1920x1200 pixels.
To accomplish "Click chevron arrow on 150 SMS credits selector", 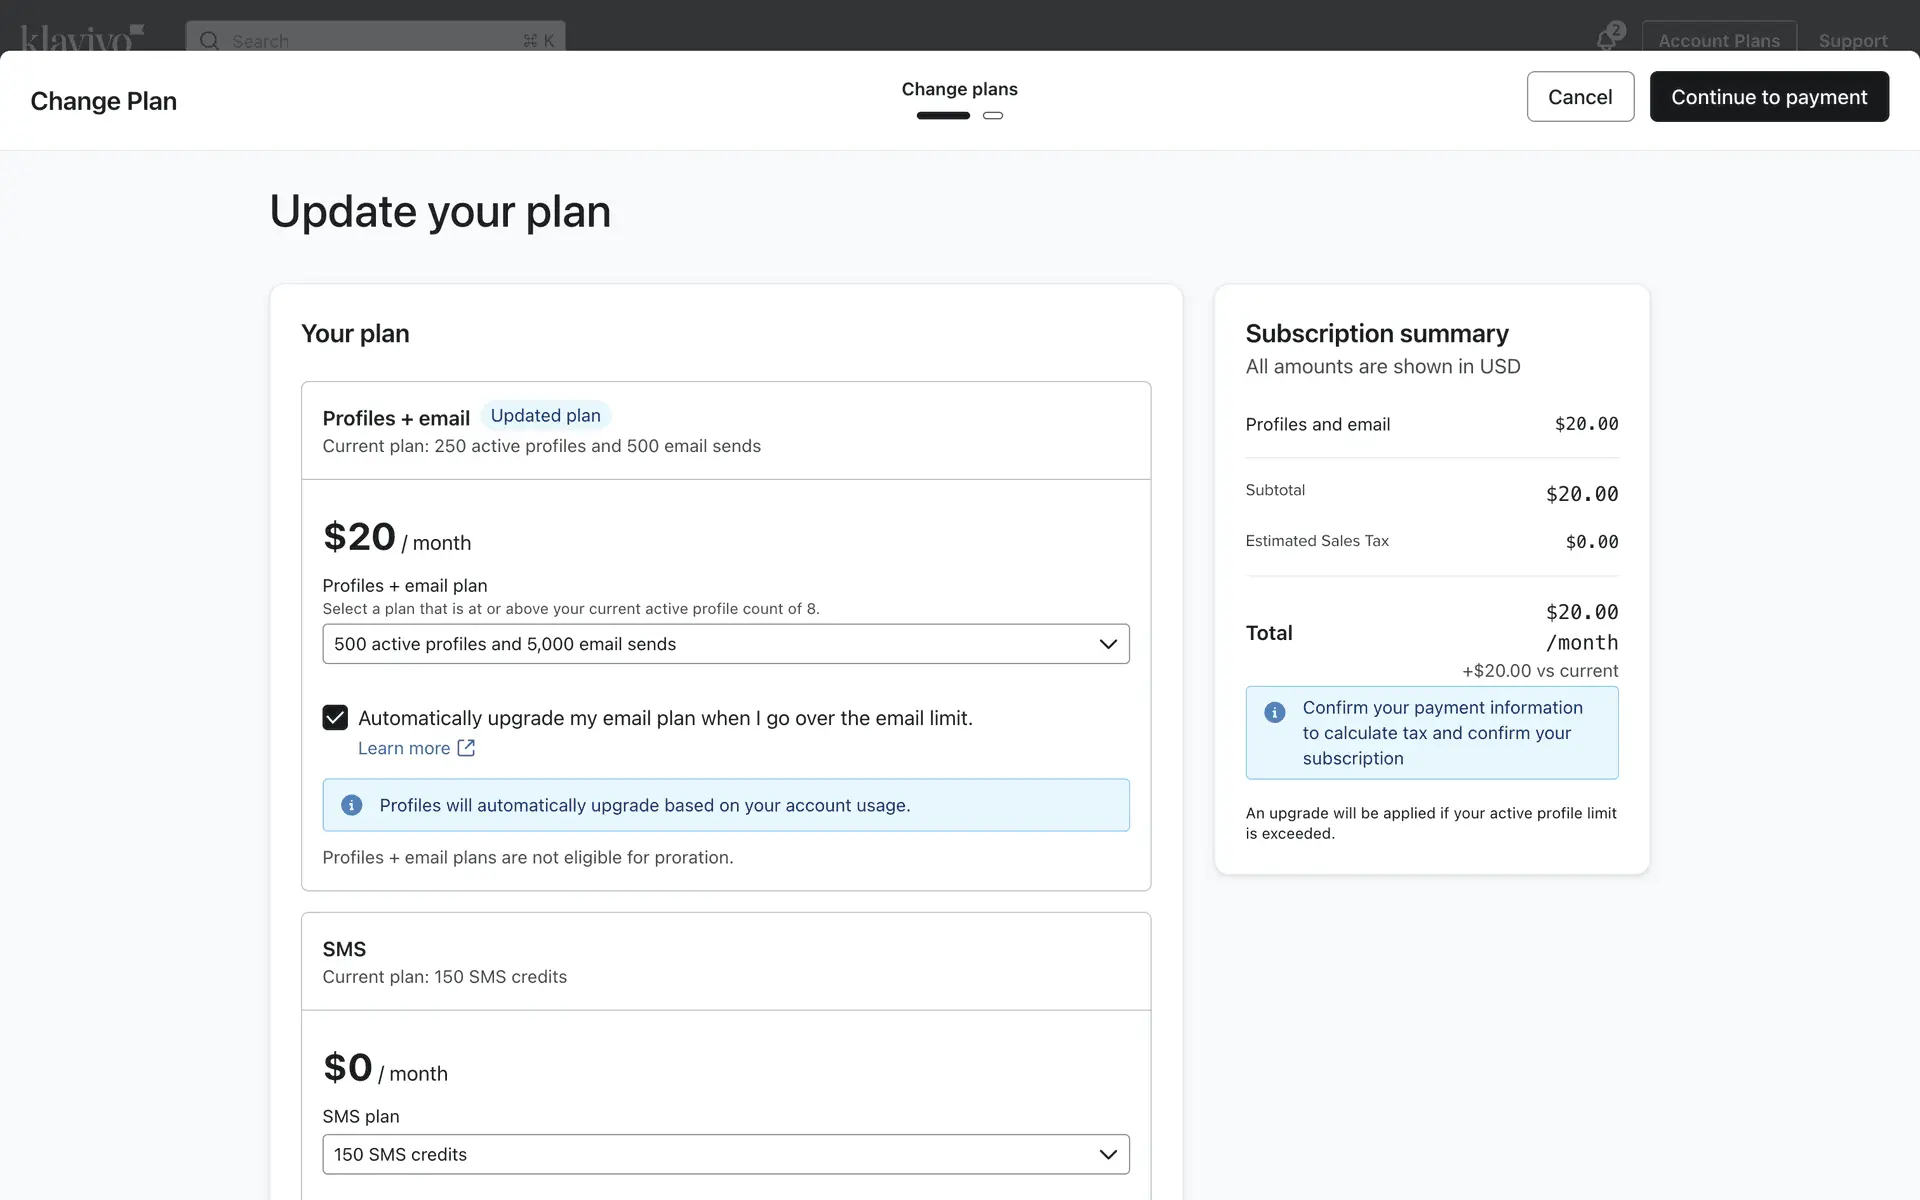I will pyautogui.click(x=1108, y=1154).
